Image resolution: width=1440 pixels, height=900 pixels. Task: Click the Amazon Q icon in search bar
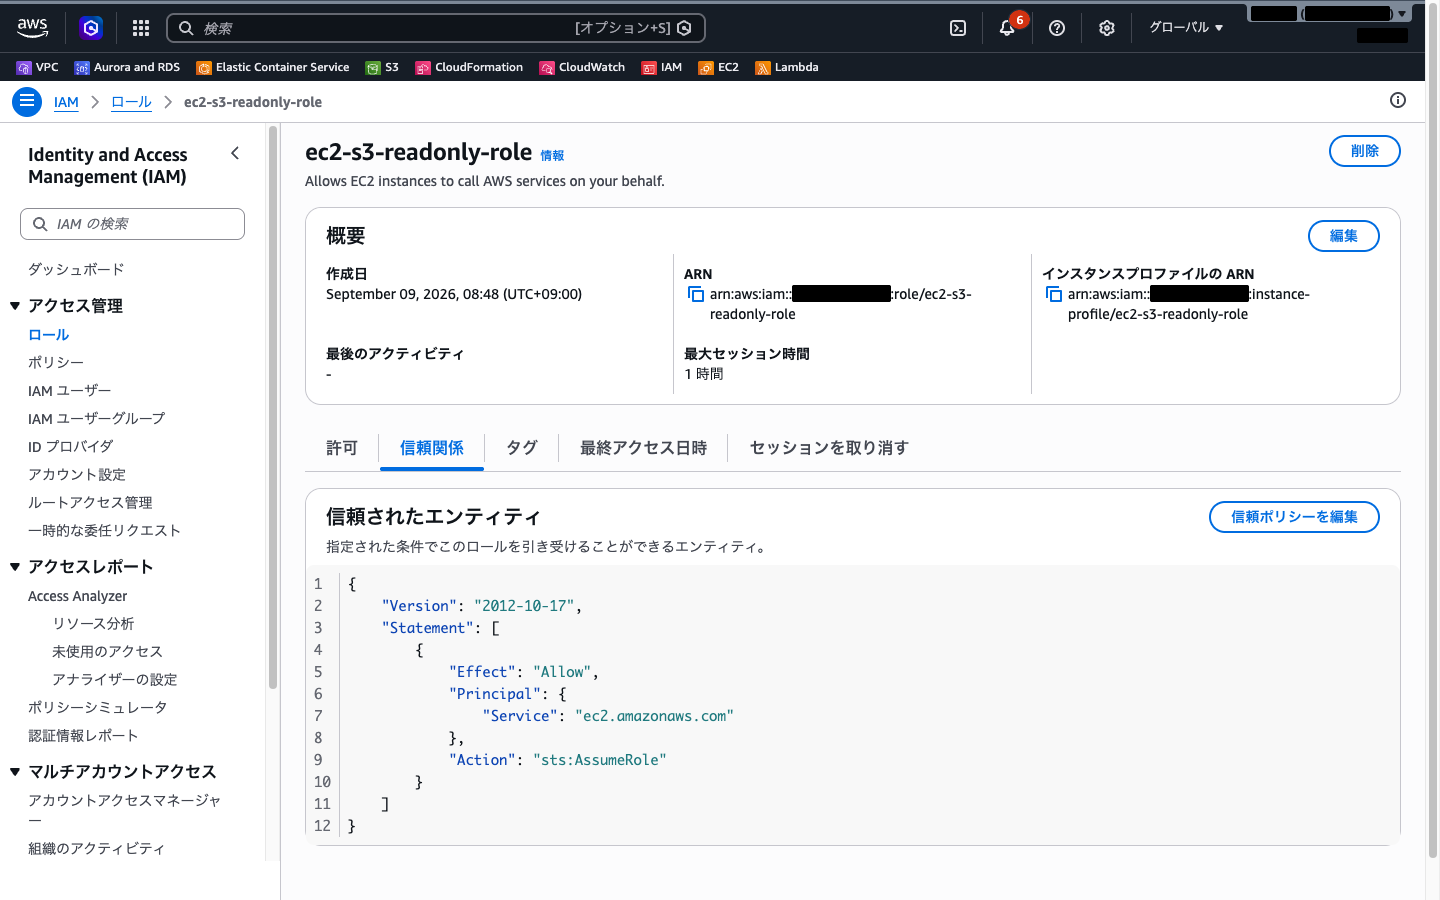tap(684, 28)
